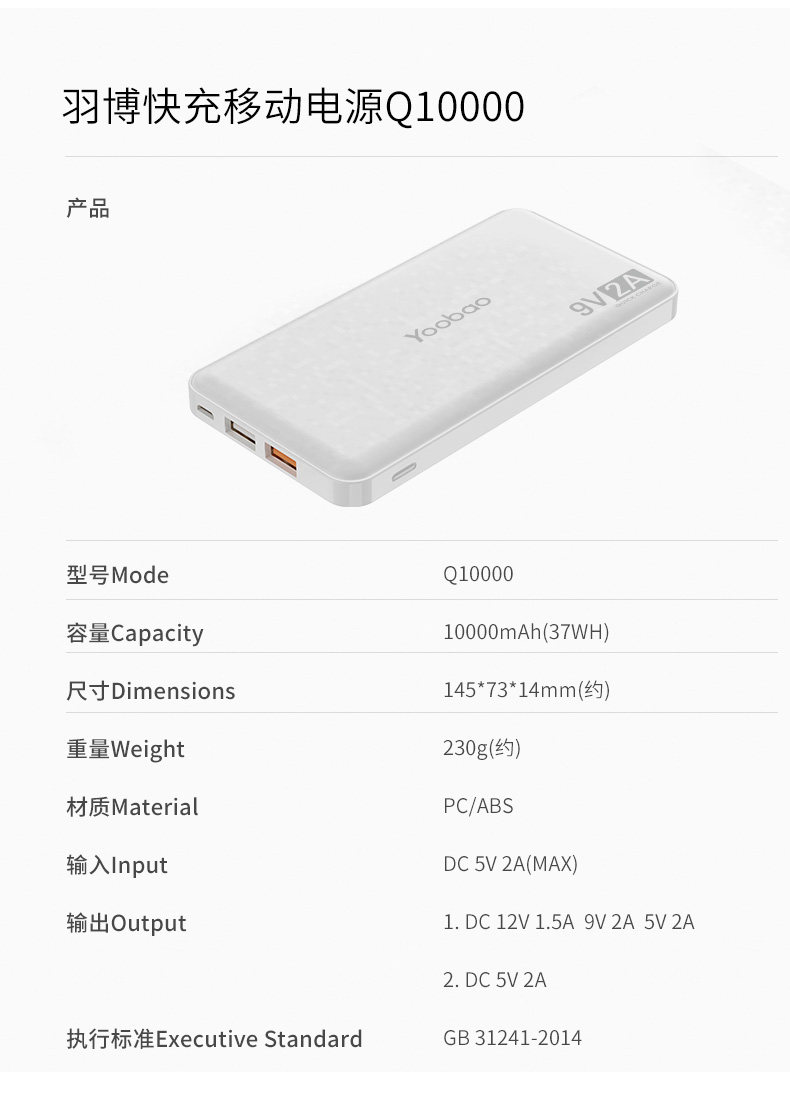Select the title 羽博快充移动电源Q10000
The height and width of the screenshot is (1096, 790).
tap(294, 108)
